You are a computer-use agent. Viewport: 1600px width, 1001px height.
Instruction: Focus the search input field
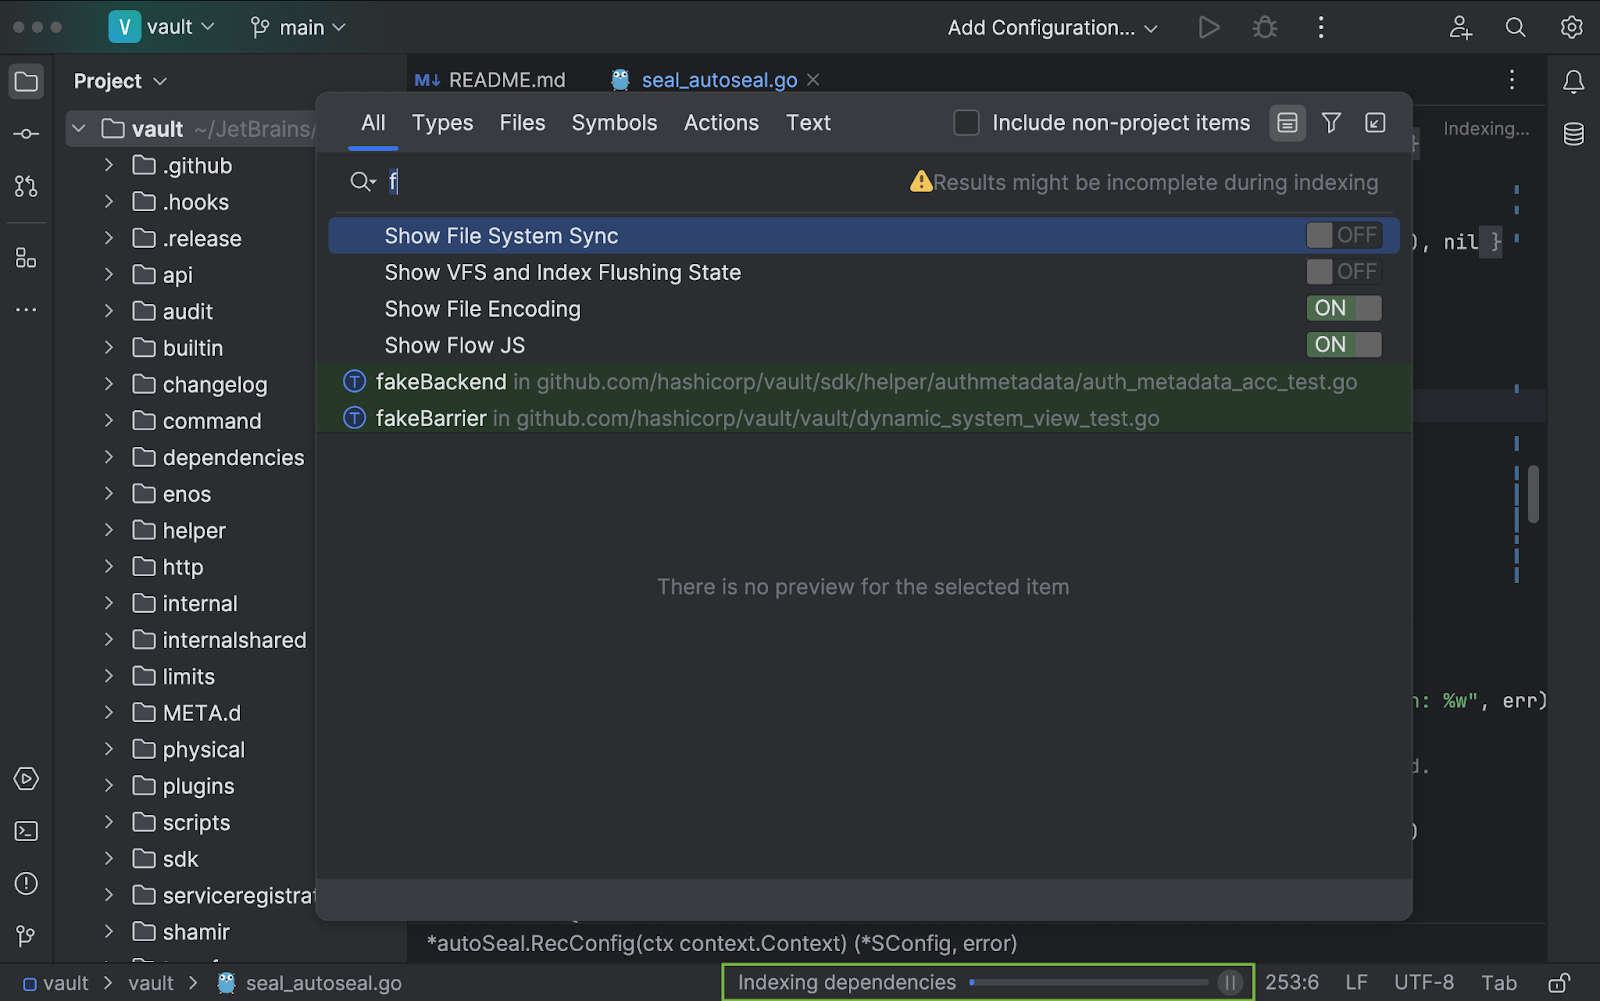point(640,182)
